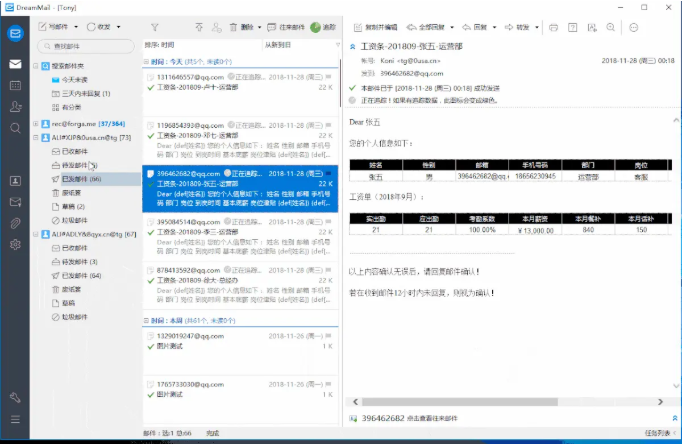Open the sort order triangle dropdown in list header
Image resolution: width=682 pixels, height=444 pixels.
(x=338, y=45)
